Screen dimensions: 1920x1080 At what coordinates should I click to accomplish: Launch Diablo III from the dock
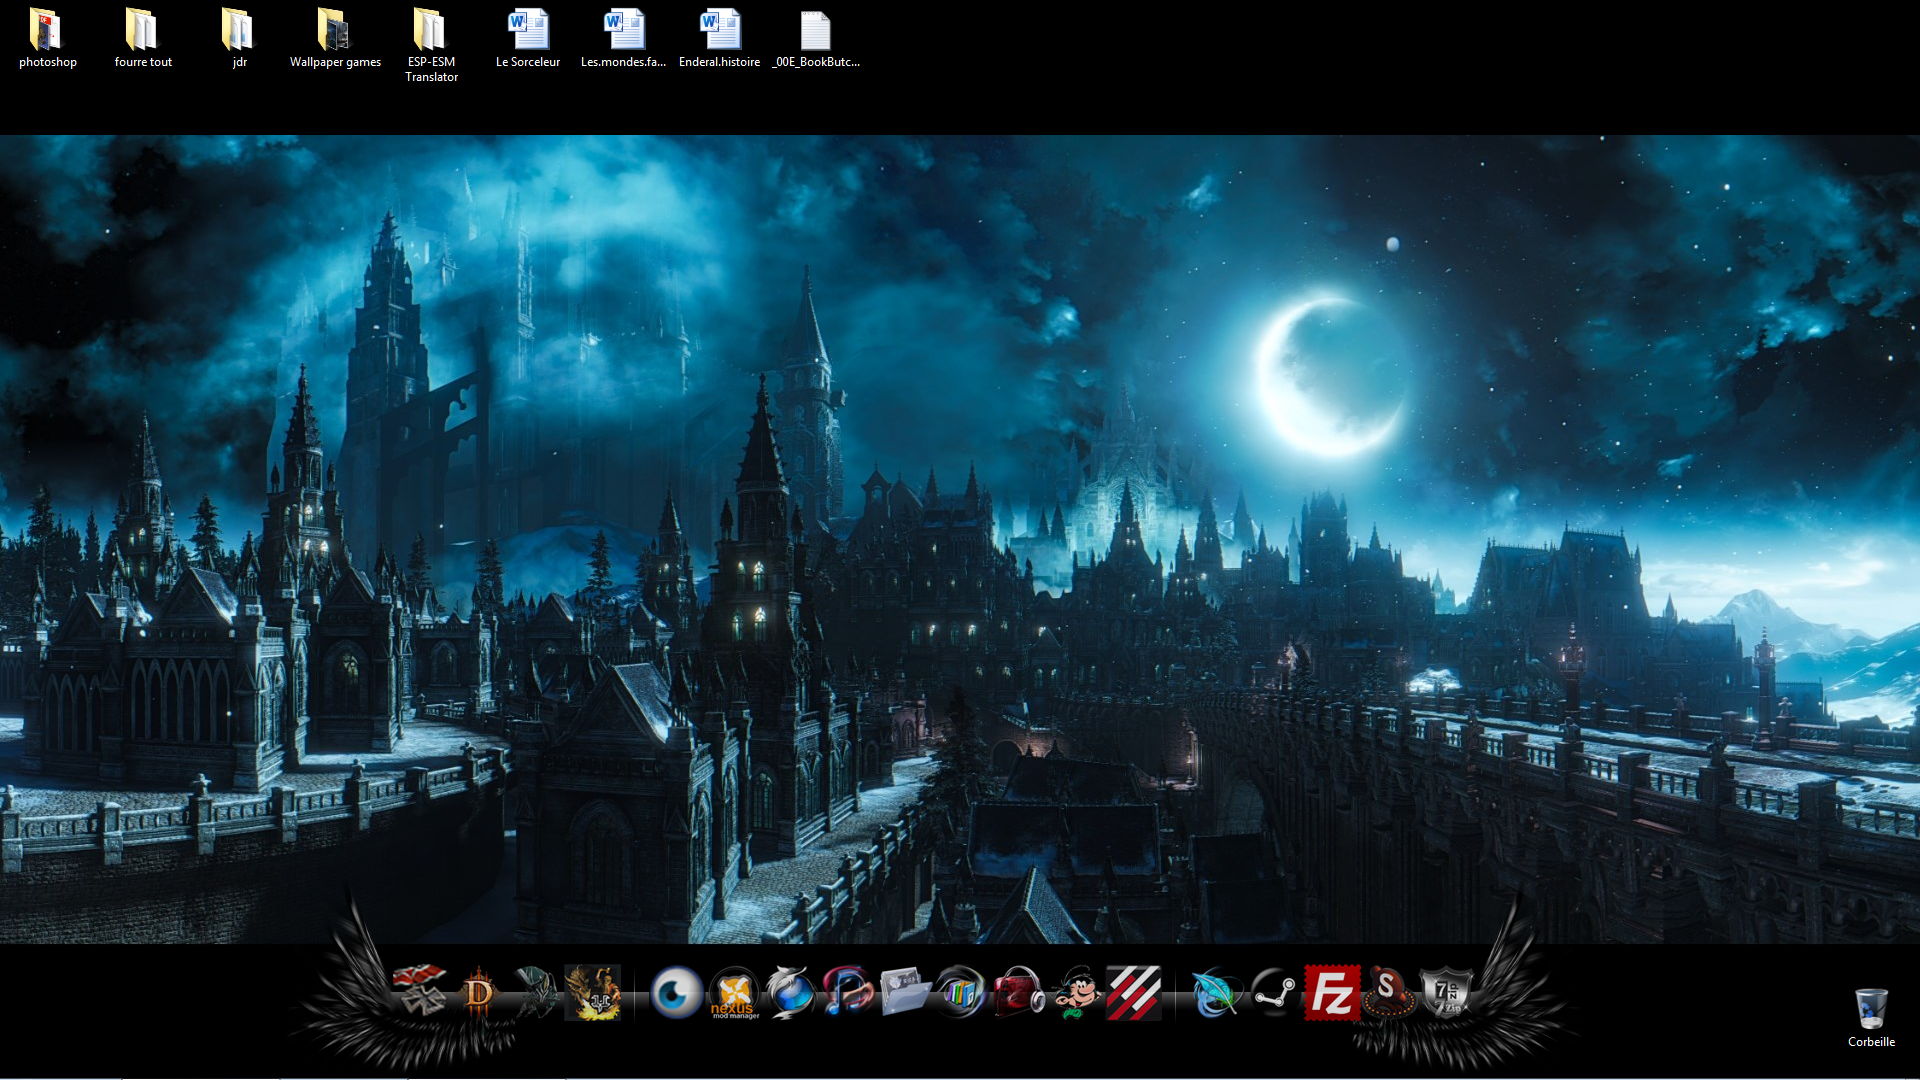(478, 993)
